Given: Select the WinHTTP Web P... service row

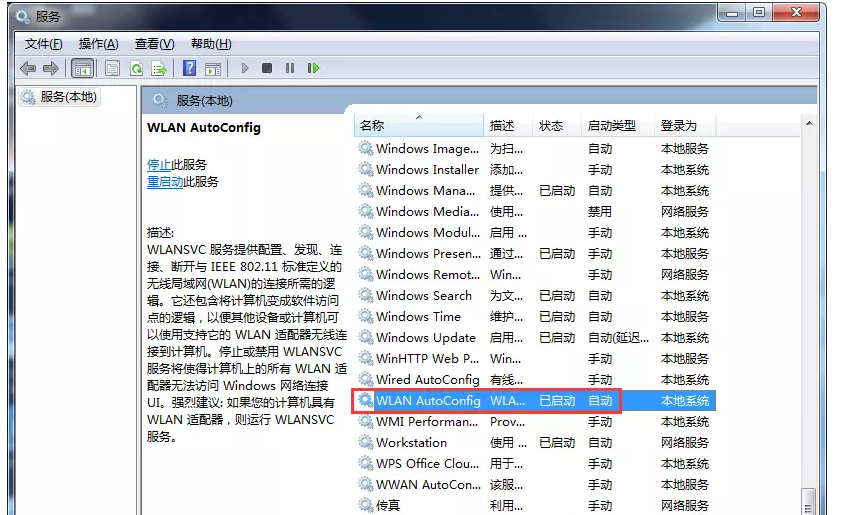Looking at the screenshot, I should tap(534, 358).
